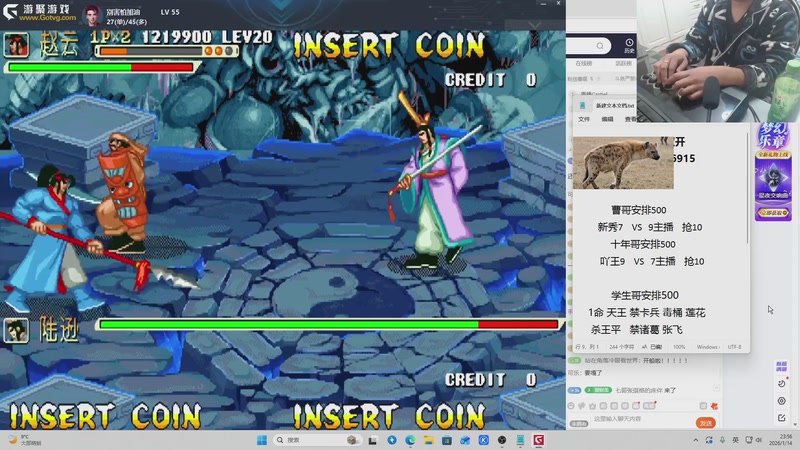Screen dimensions: 800x450
Task: Click the send 发送 button in chat
Action: [706, 423]
